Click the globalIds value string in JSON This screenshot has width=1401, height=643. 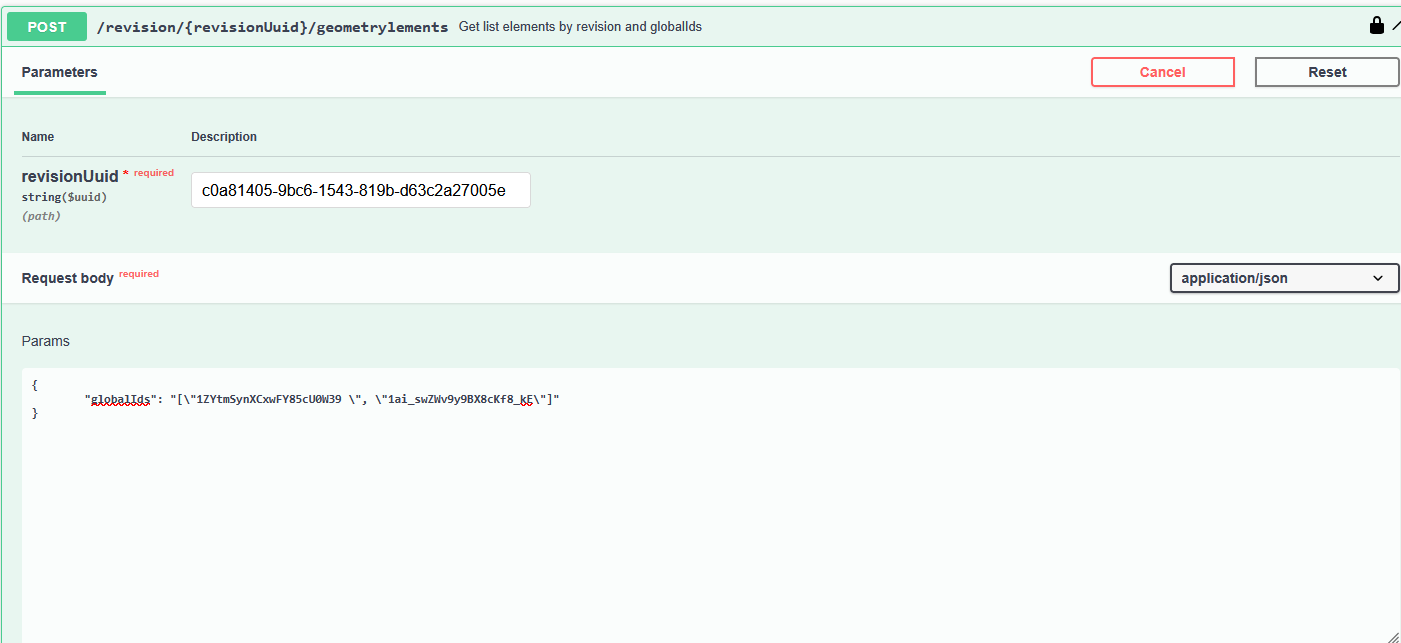tap(364, 399)
